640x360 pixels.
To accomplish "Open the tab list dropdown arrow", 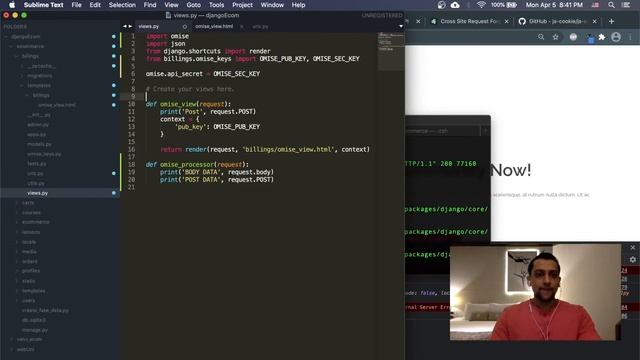I will [x=401, y=26].
